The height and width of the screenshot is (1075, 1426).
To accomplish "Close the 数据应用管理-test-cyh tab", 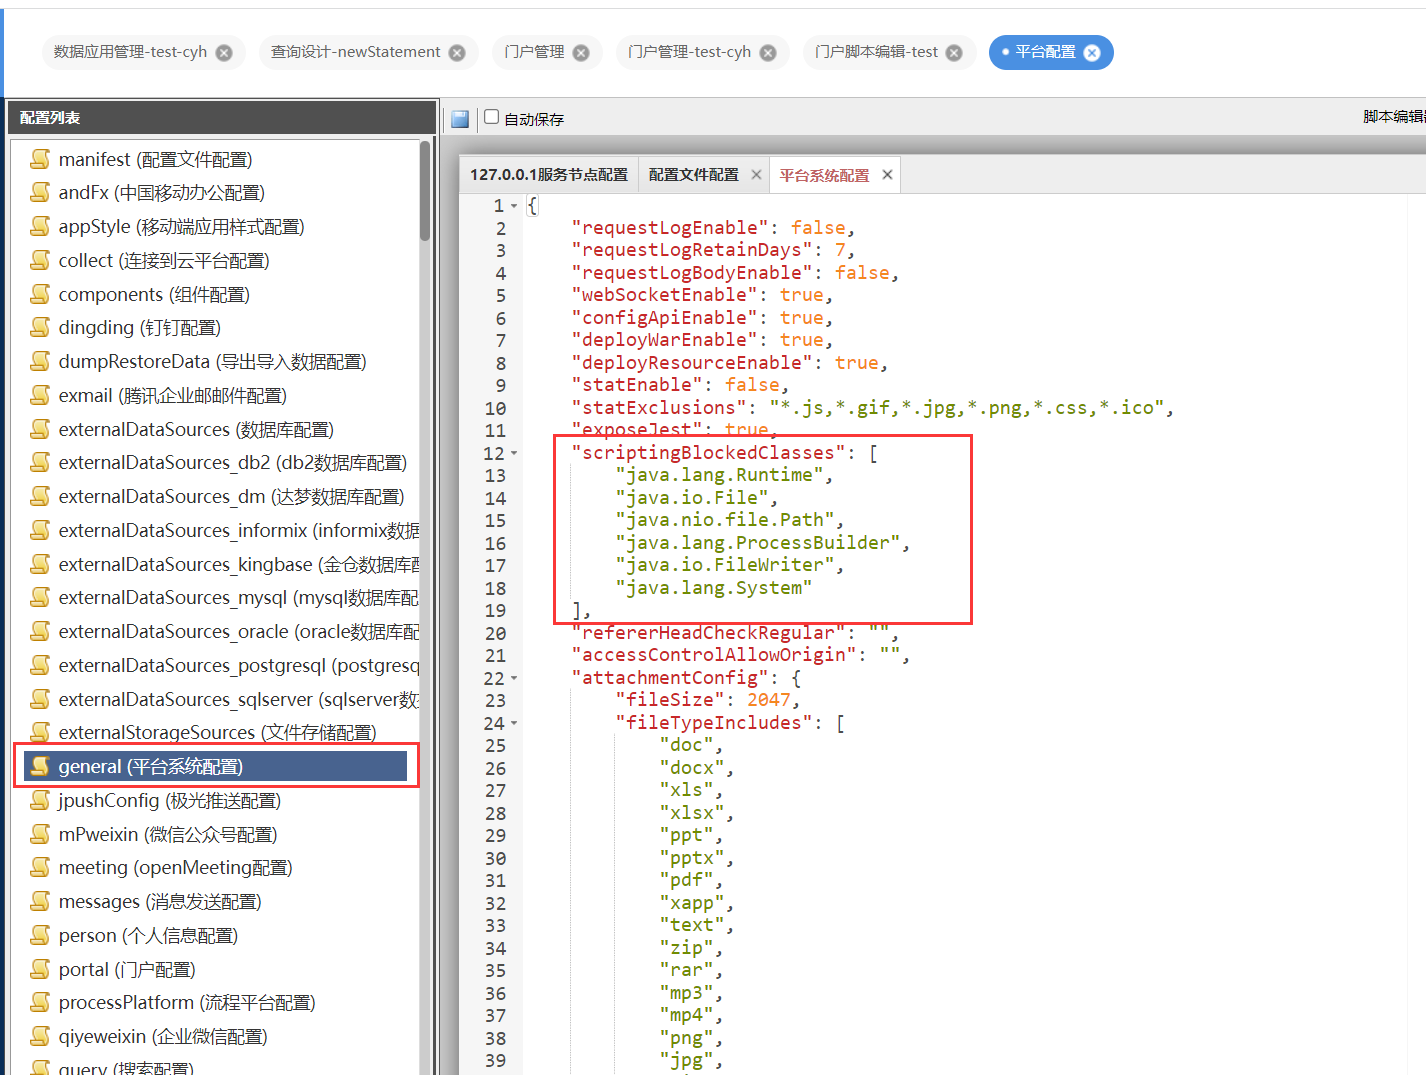I will 224,53.
